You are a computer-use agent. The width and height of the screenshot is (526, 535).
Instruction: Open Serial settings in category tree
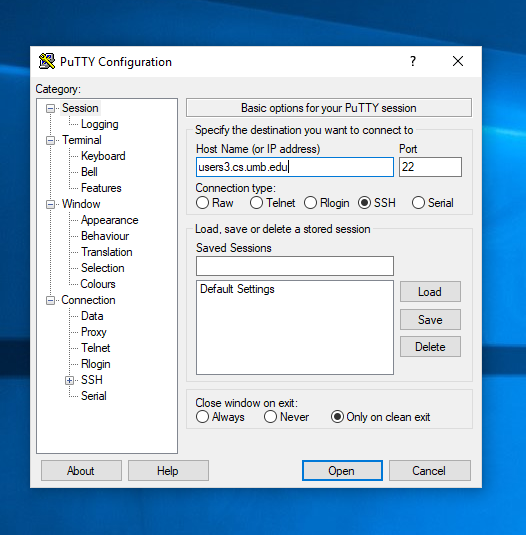tap(93, 396)
